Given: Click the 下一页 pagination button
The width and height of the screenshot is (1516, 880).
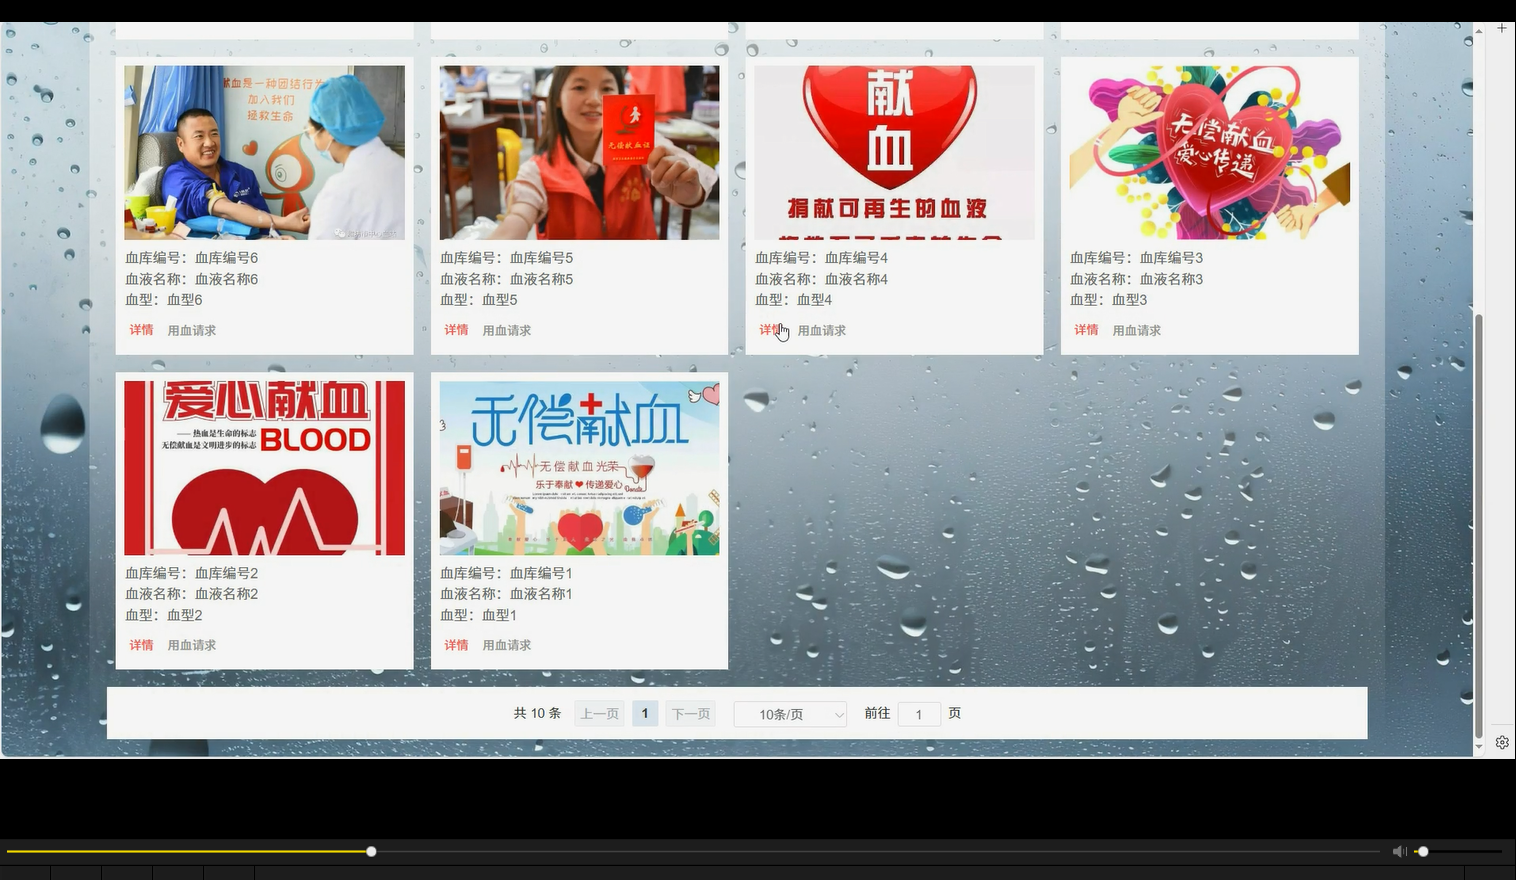Looking at the screenshot, I should pyautogui.click(x=690, y=713).
